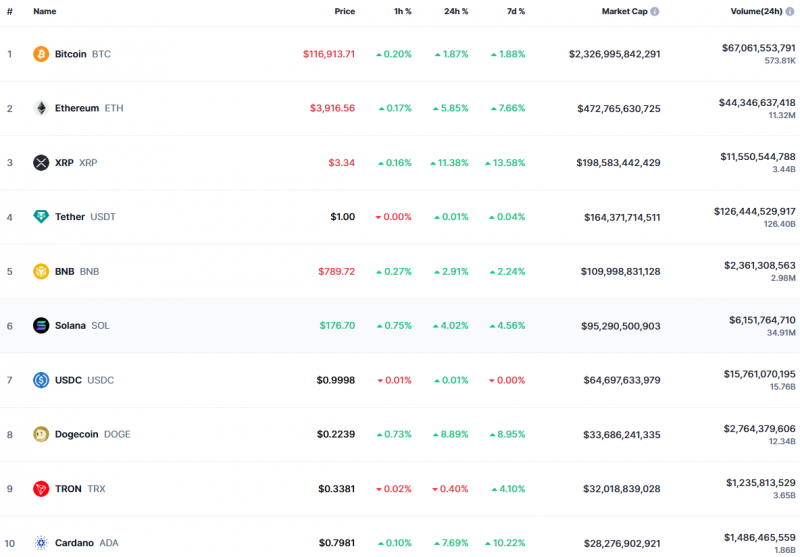Open the Cardano ADA page link
The height and width of the screenshot is (557, 800).
click(87, 543)
